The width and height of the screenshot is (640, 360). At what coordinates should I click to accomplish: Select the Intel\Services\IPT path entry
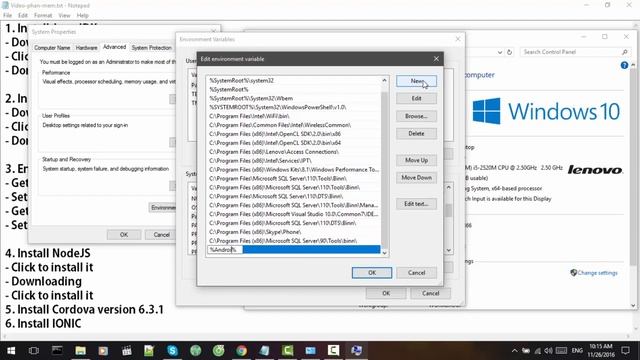click(x=293, y=161)
